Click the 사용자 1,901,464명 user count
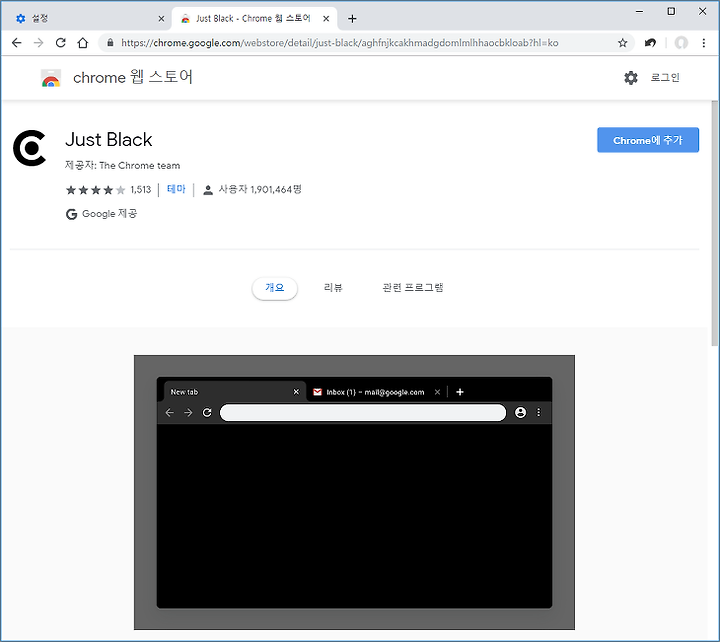This screenshot has width=720, height=642. [252, 190]
